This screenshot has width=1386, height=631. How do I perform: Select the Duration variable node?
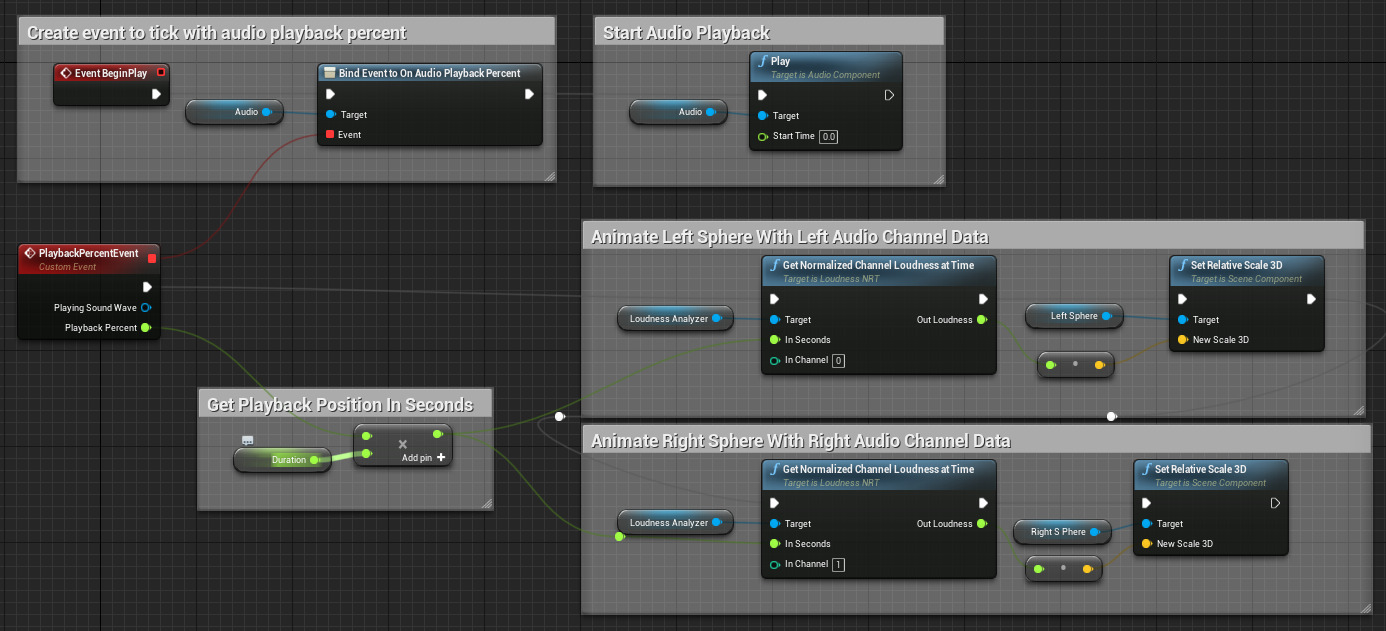pos(282,459)
